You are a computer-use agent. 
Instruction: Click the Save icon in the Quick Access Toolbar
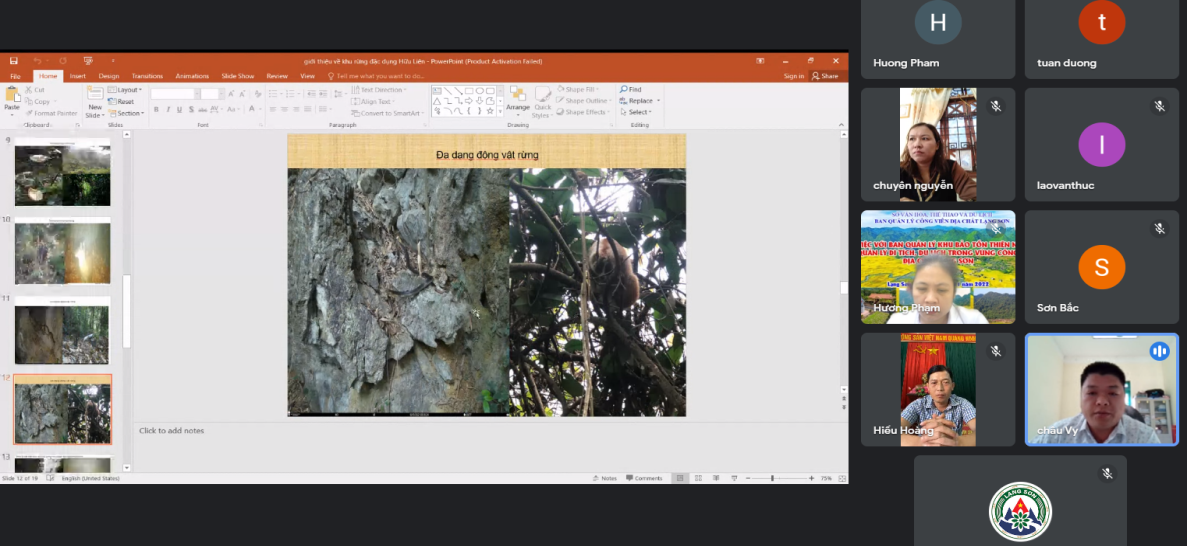[14, 61]
